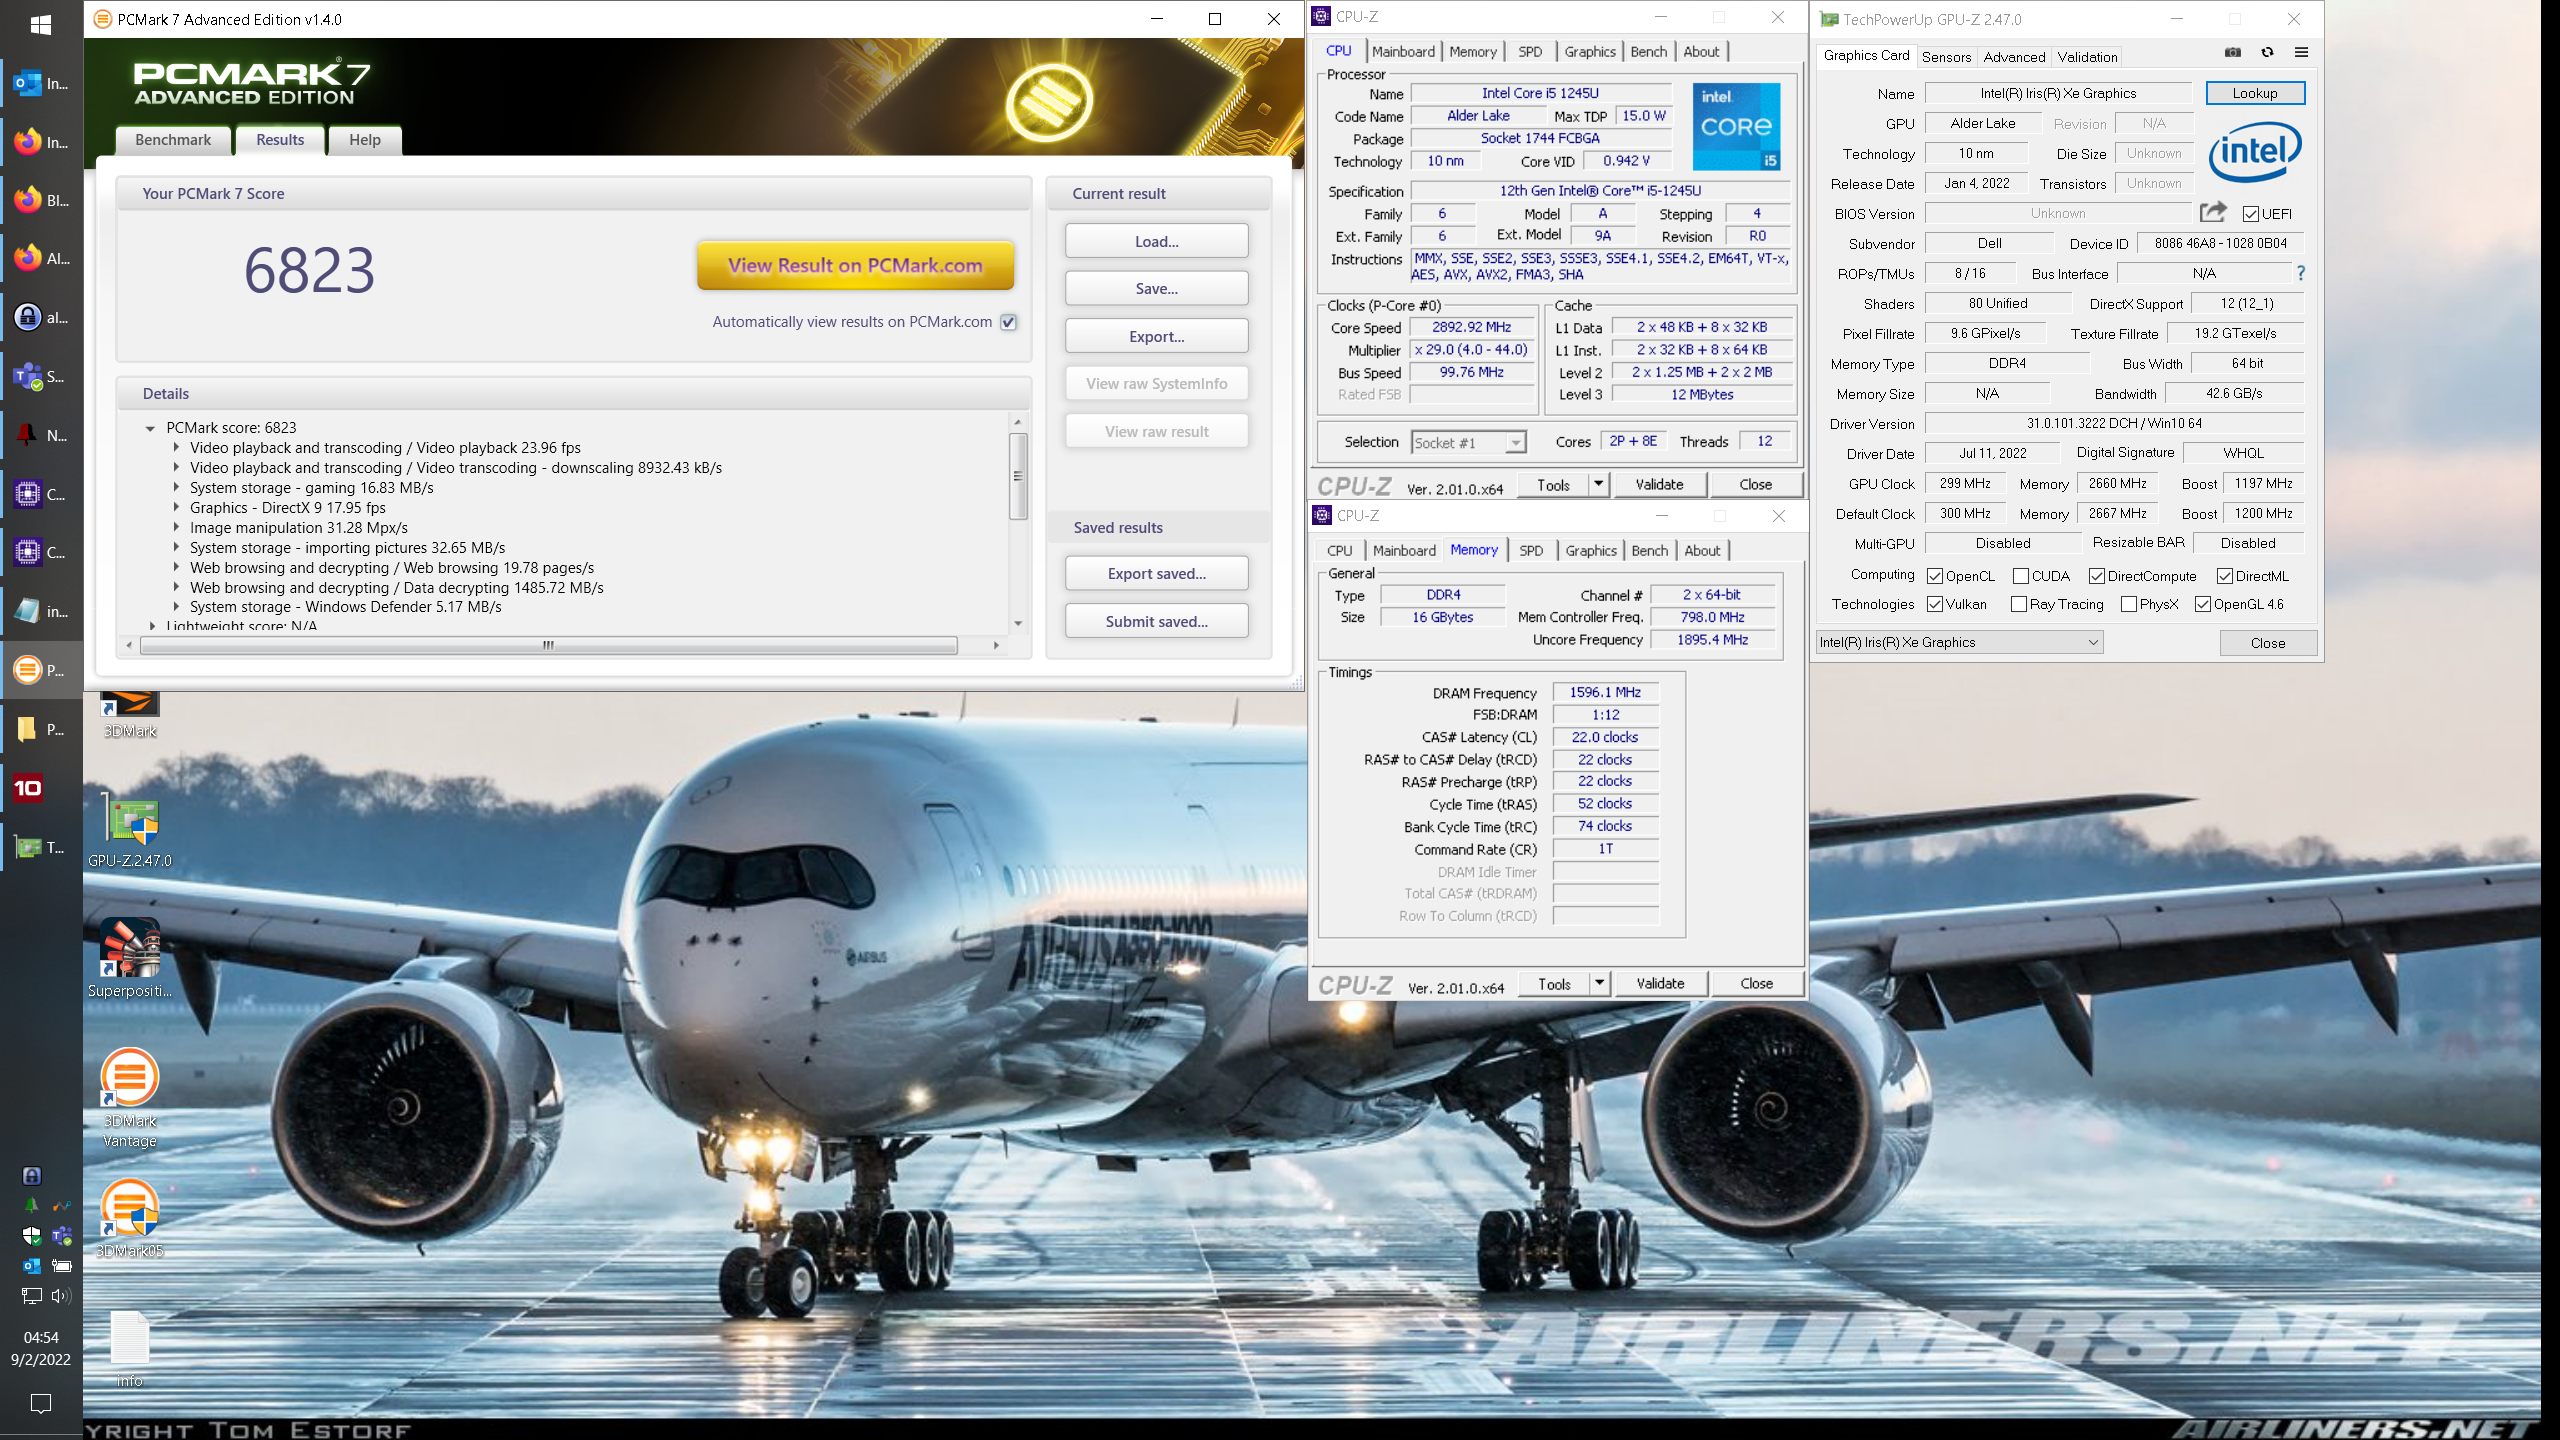Open the TechPowerUp GPU-Z taskbar icon
2560x1440 pixels.
[41, 847]
